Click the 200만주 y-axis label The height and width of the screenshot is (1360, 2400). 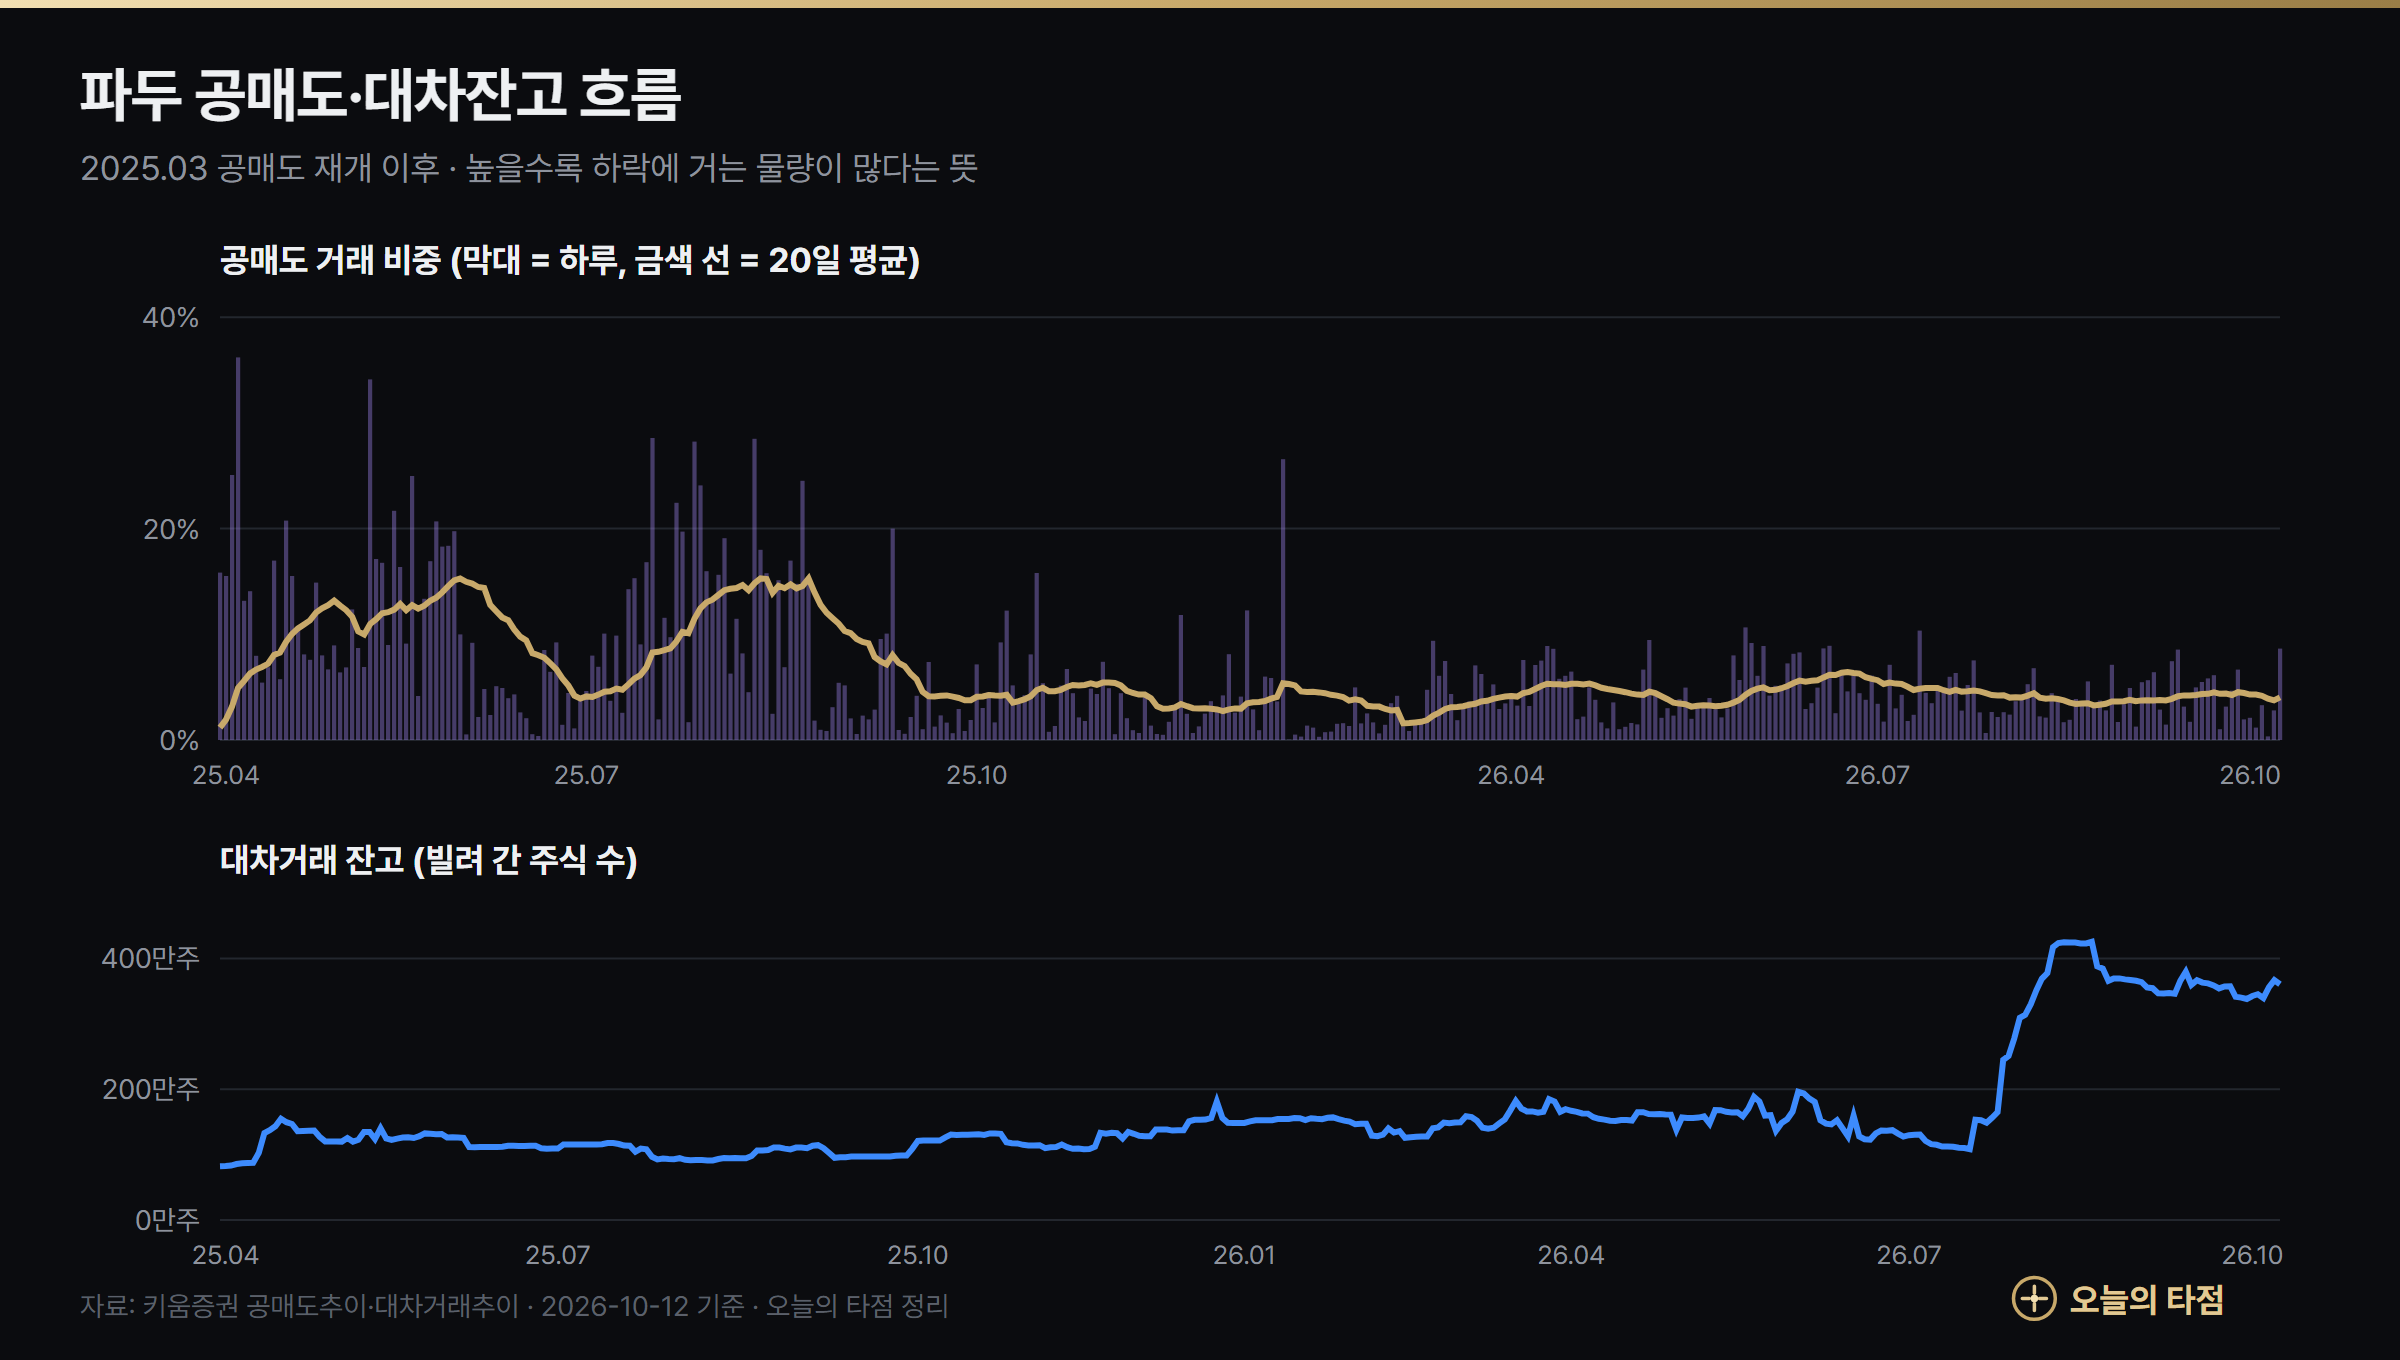point(151,1089)
